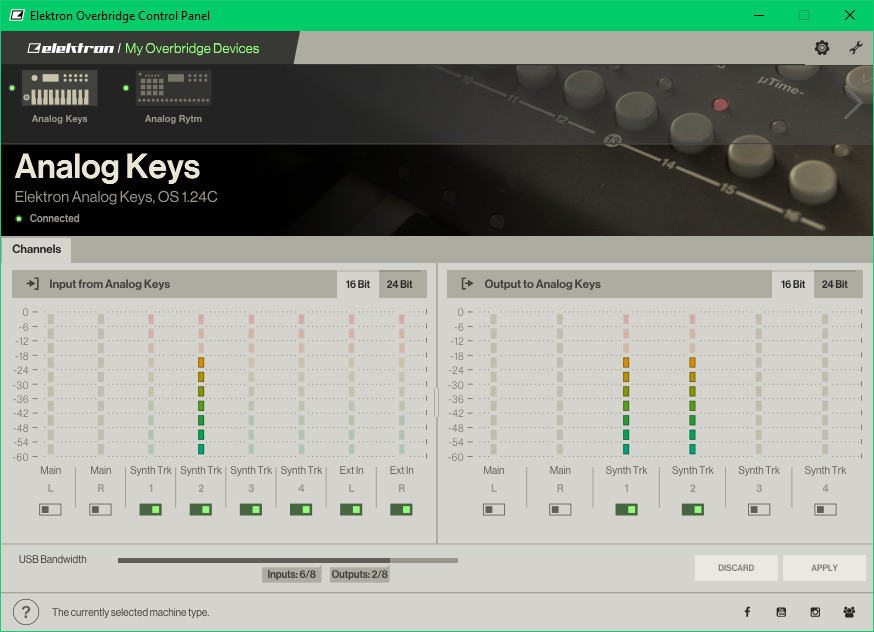The width and height of the screenshot is (874, 632).
Task: Enable the output Synth Trk 4 toggle
Action: [x=825, y=509]
